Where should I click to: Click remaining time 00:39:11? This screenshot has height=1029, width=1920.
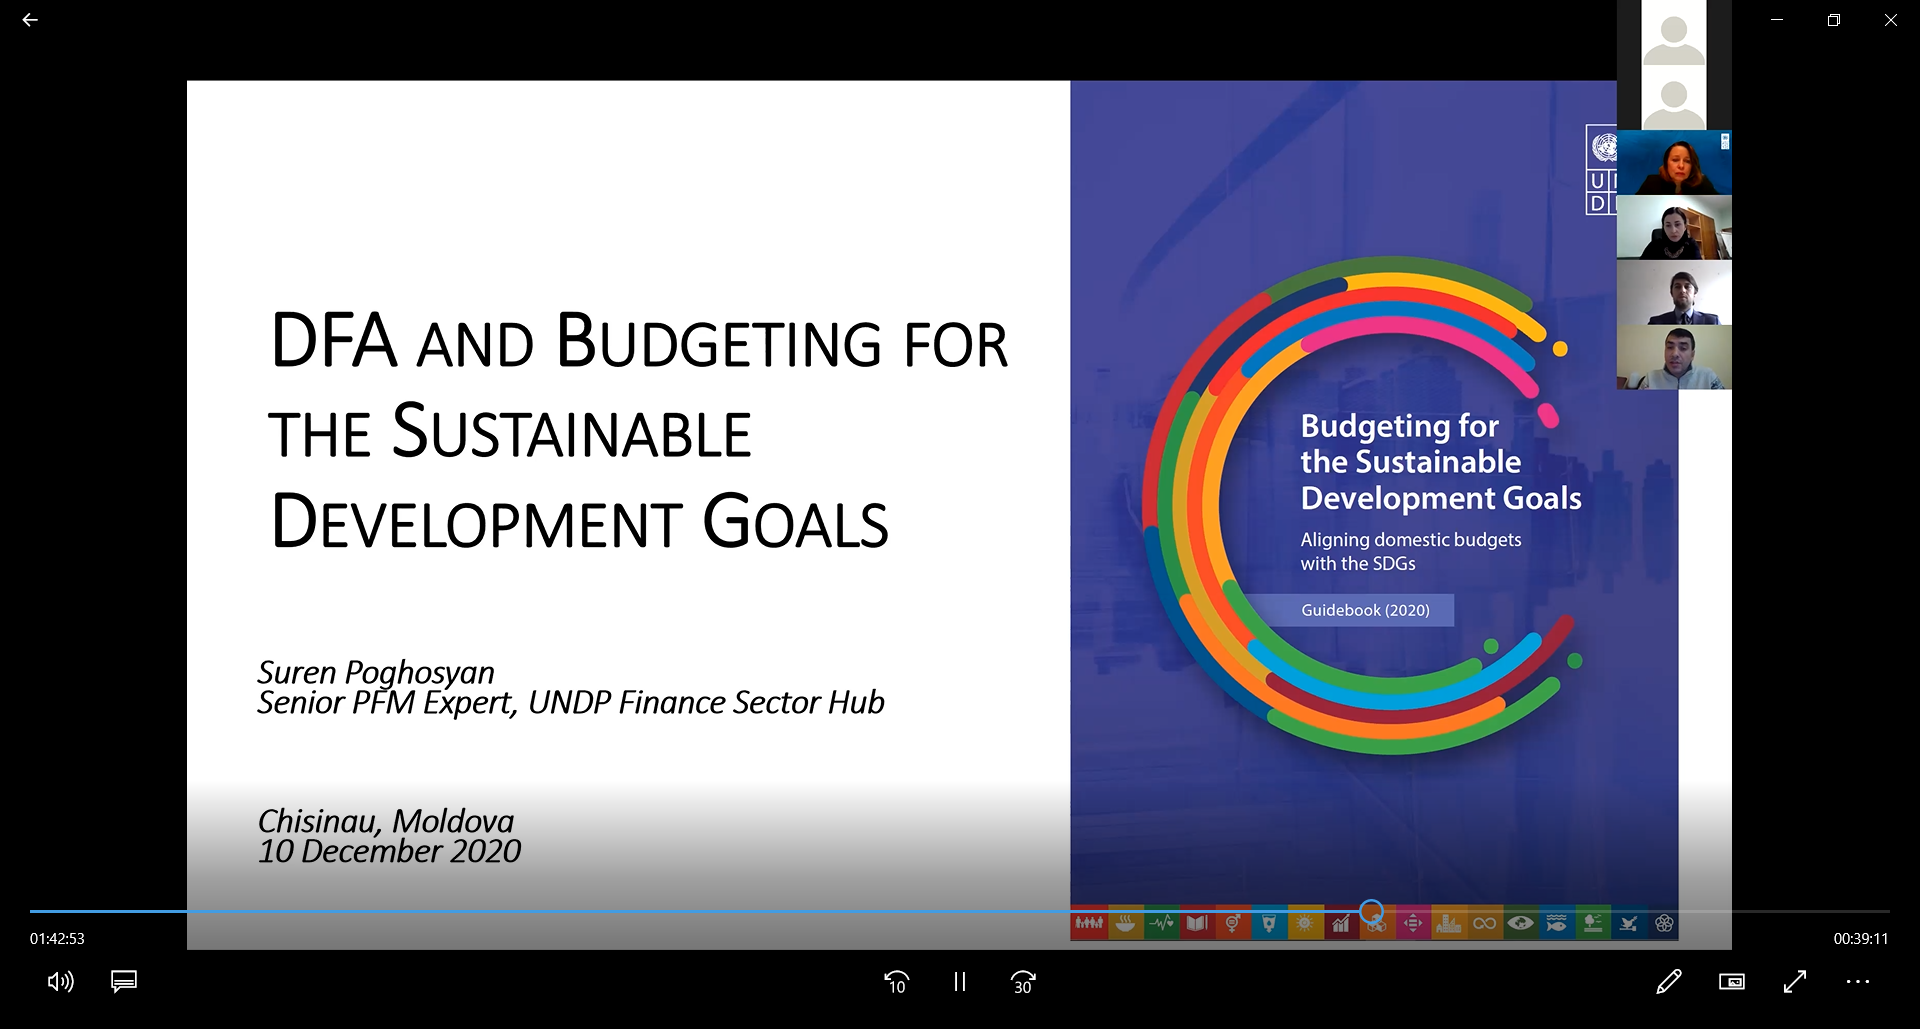point(1861,939)
